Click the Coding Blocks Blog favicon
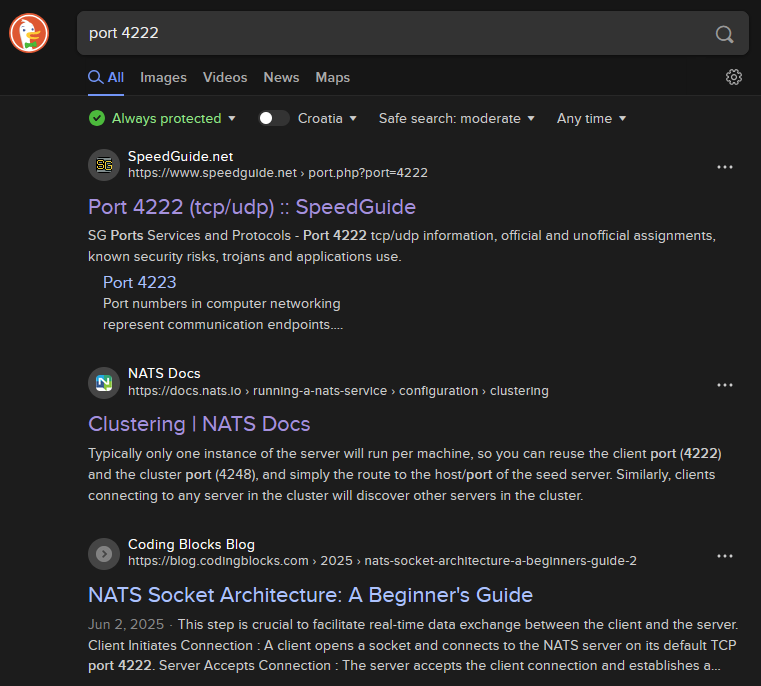Image resolution: width=761 pixels, height=686 pixels. 104,553
